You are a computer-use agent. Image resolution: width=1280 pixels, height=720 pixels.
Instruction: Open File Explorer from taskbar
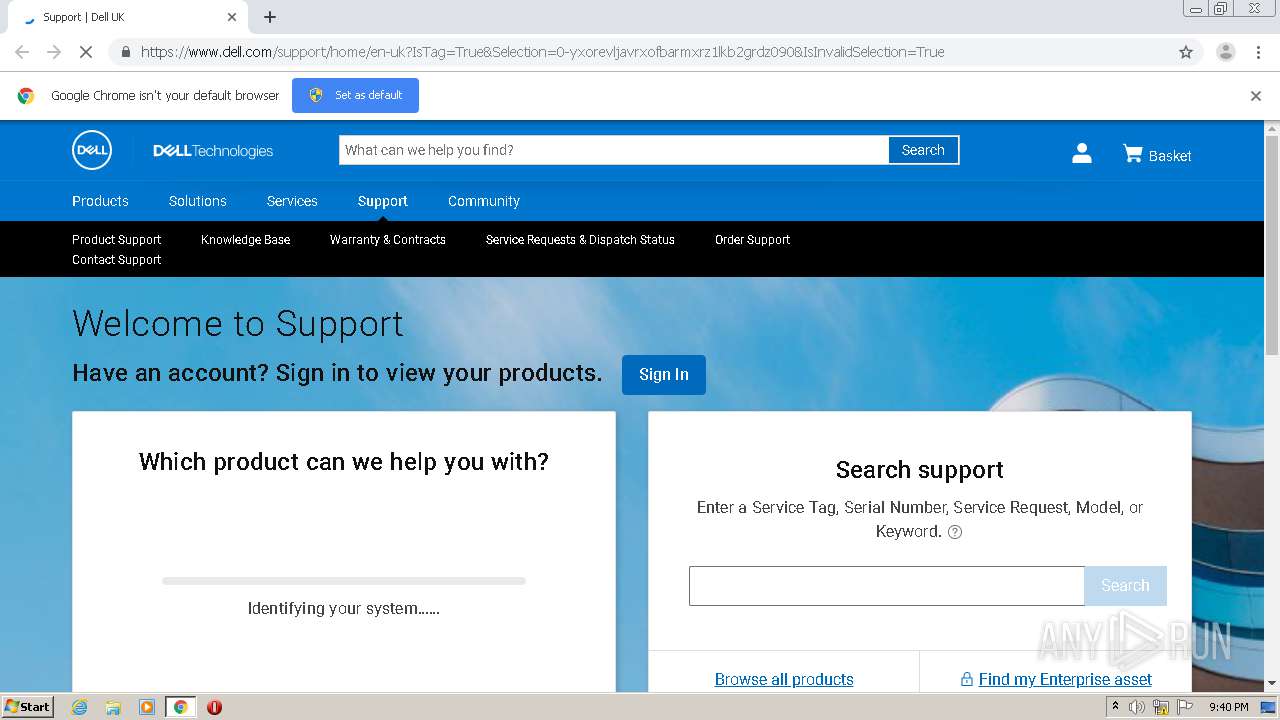(113, 707)
